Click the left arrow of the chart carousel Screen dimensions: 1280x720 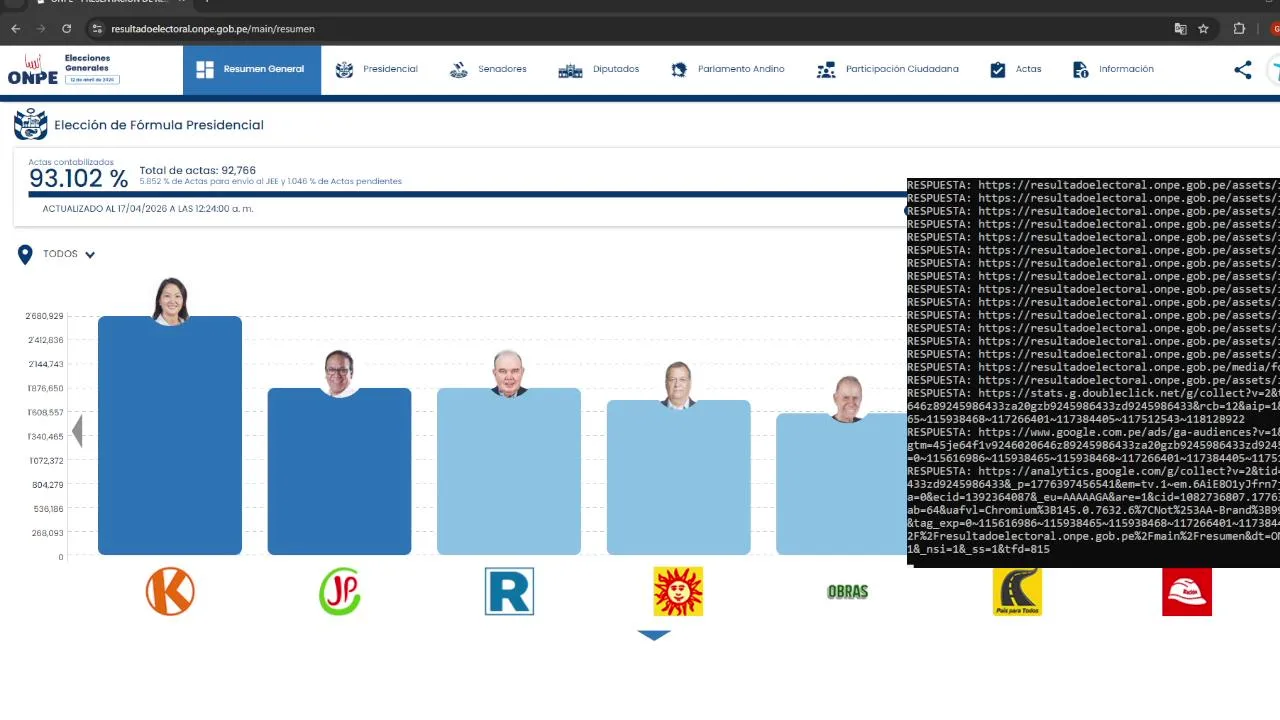(x=77, y=432)
